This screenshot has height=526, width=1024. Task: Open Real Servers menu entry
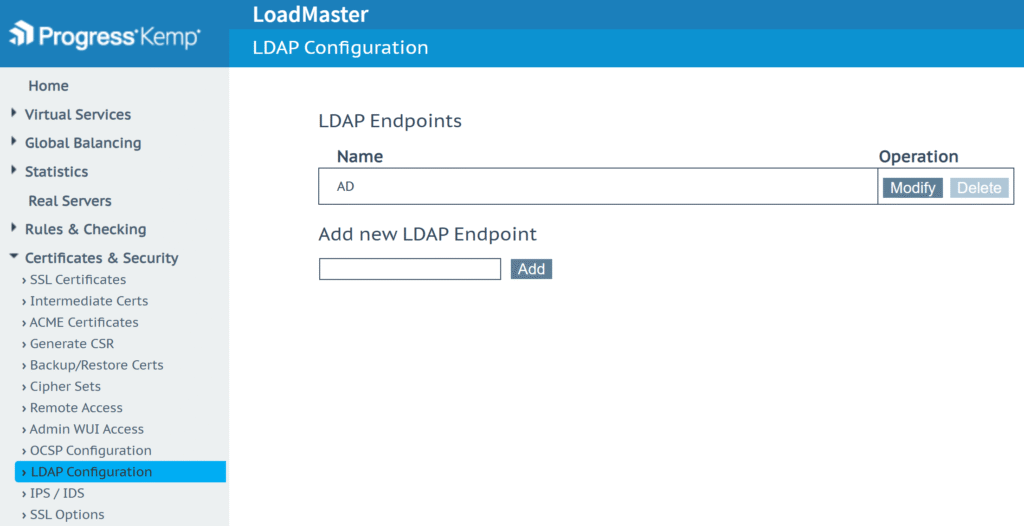[70, 201]
